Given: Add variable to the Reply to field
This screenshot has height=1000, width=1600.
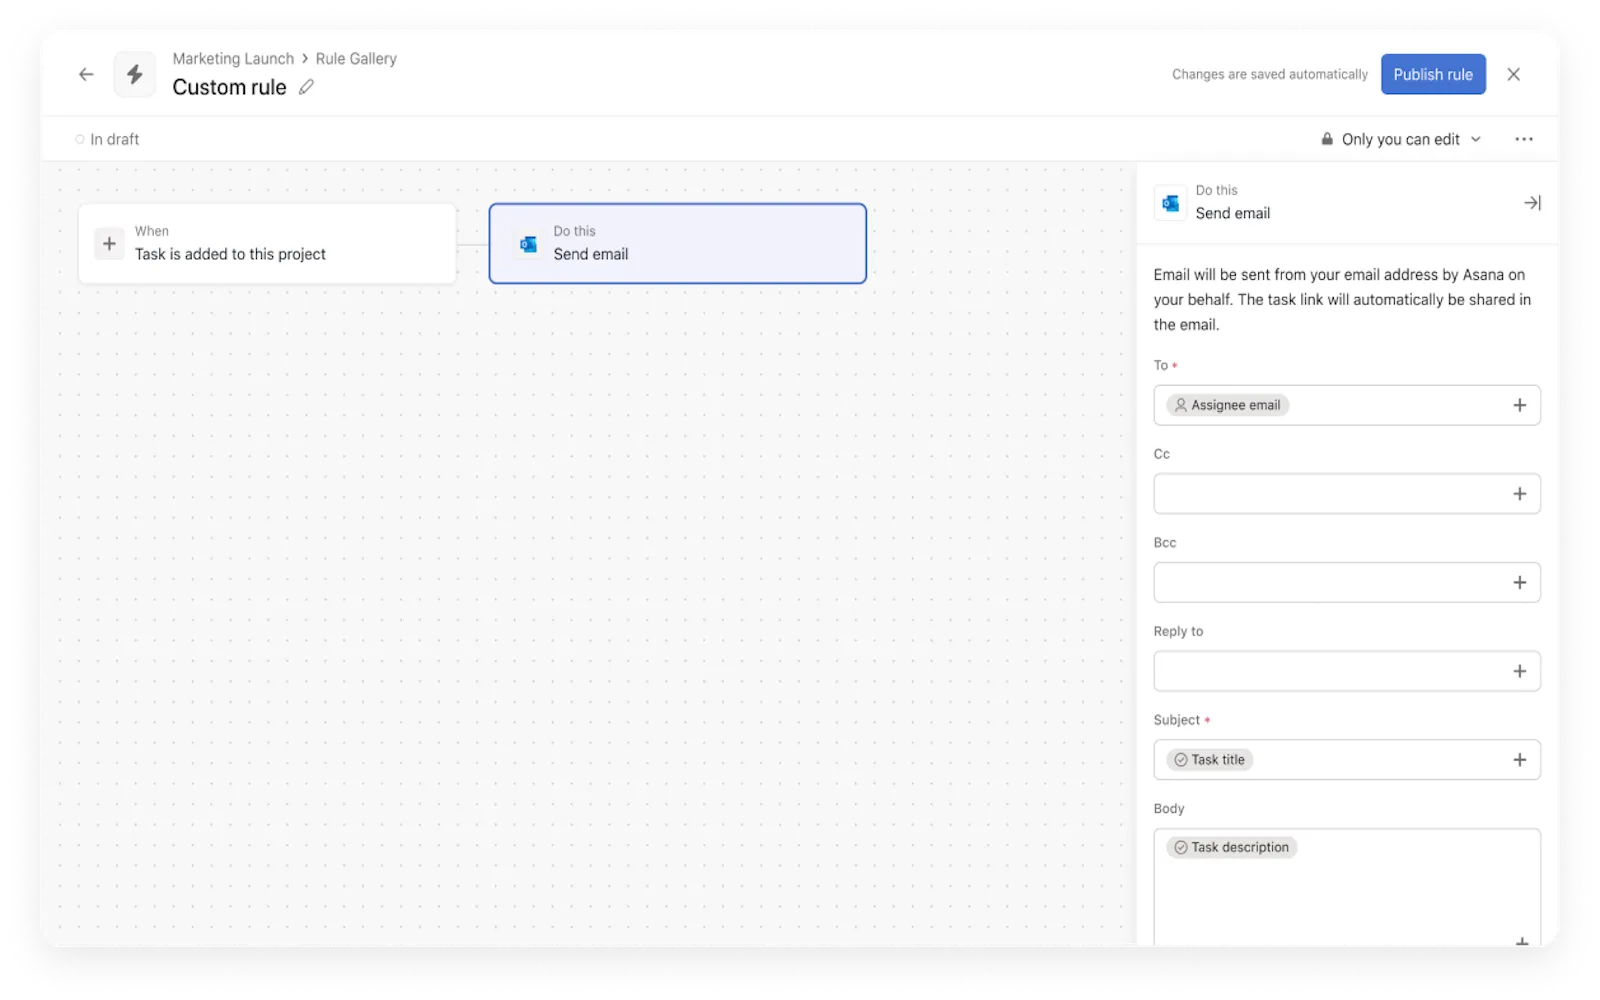Looking at the screenshot, I should [x=1519, y=671].
